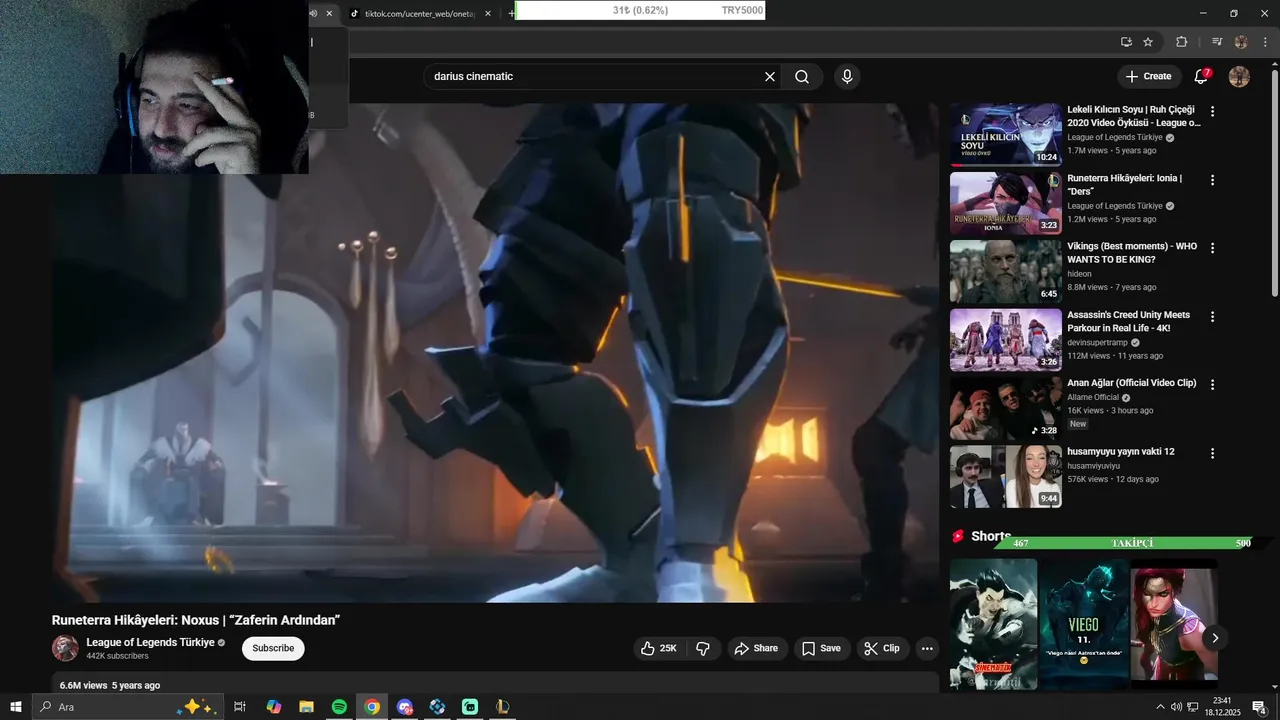Subscribe to League of Legends Türkiye
The image size is (1280, 720).
273,648
